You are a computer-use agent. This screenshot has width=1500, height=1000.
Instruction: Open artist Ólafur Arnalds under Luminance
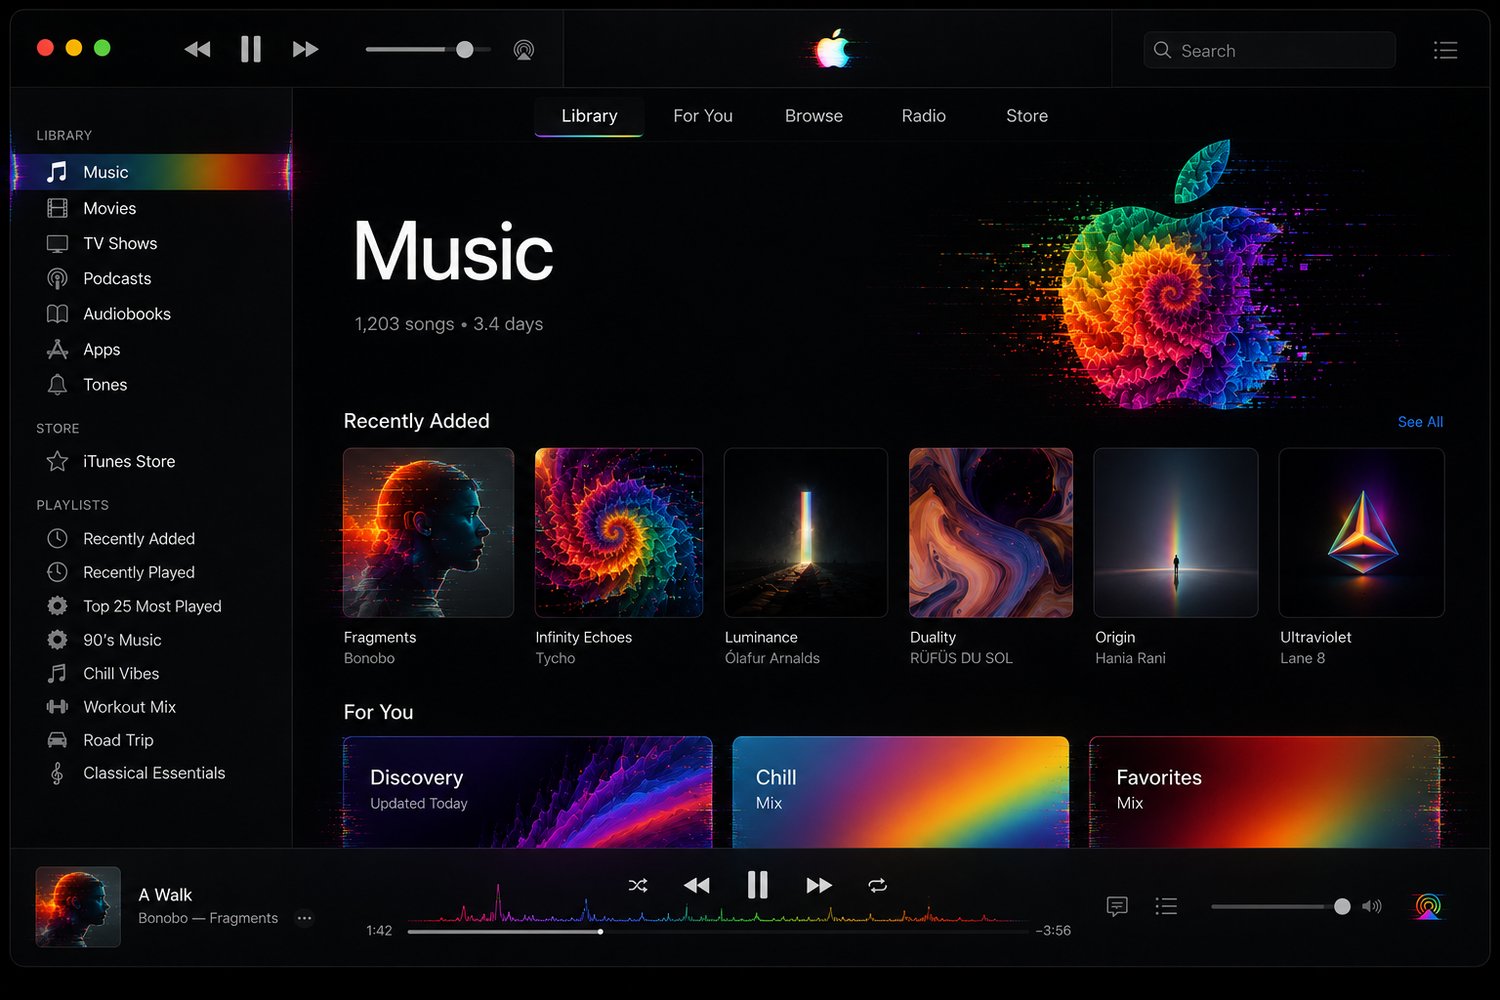pos(772,658)
